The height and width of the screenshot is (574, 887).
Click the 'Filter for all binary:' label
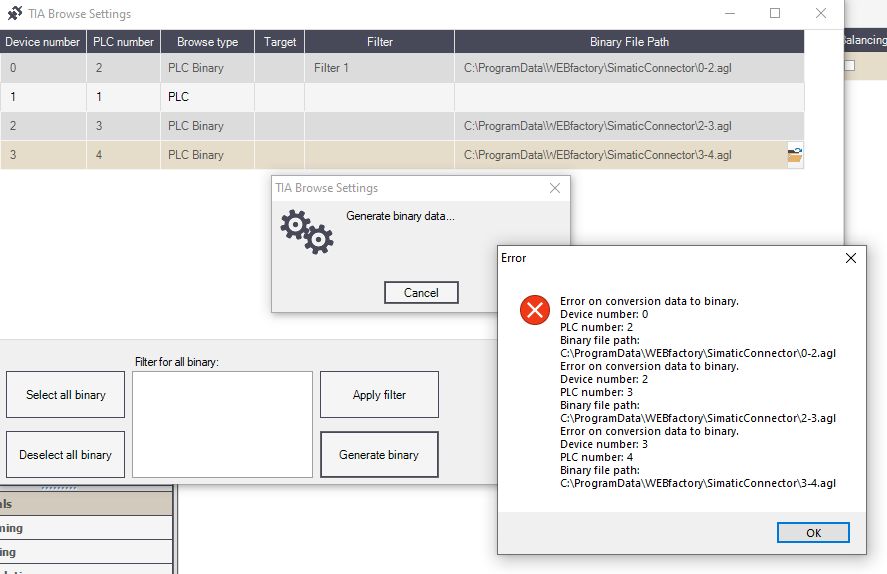(x=176, y=362)
